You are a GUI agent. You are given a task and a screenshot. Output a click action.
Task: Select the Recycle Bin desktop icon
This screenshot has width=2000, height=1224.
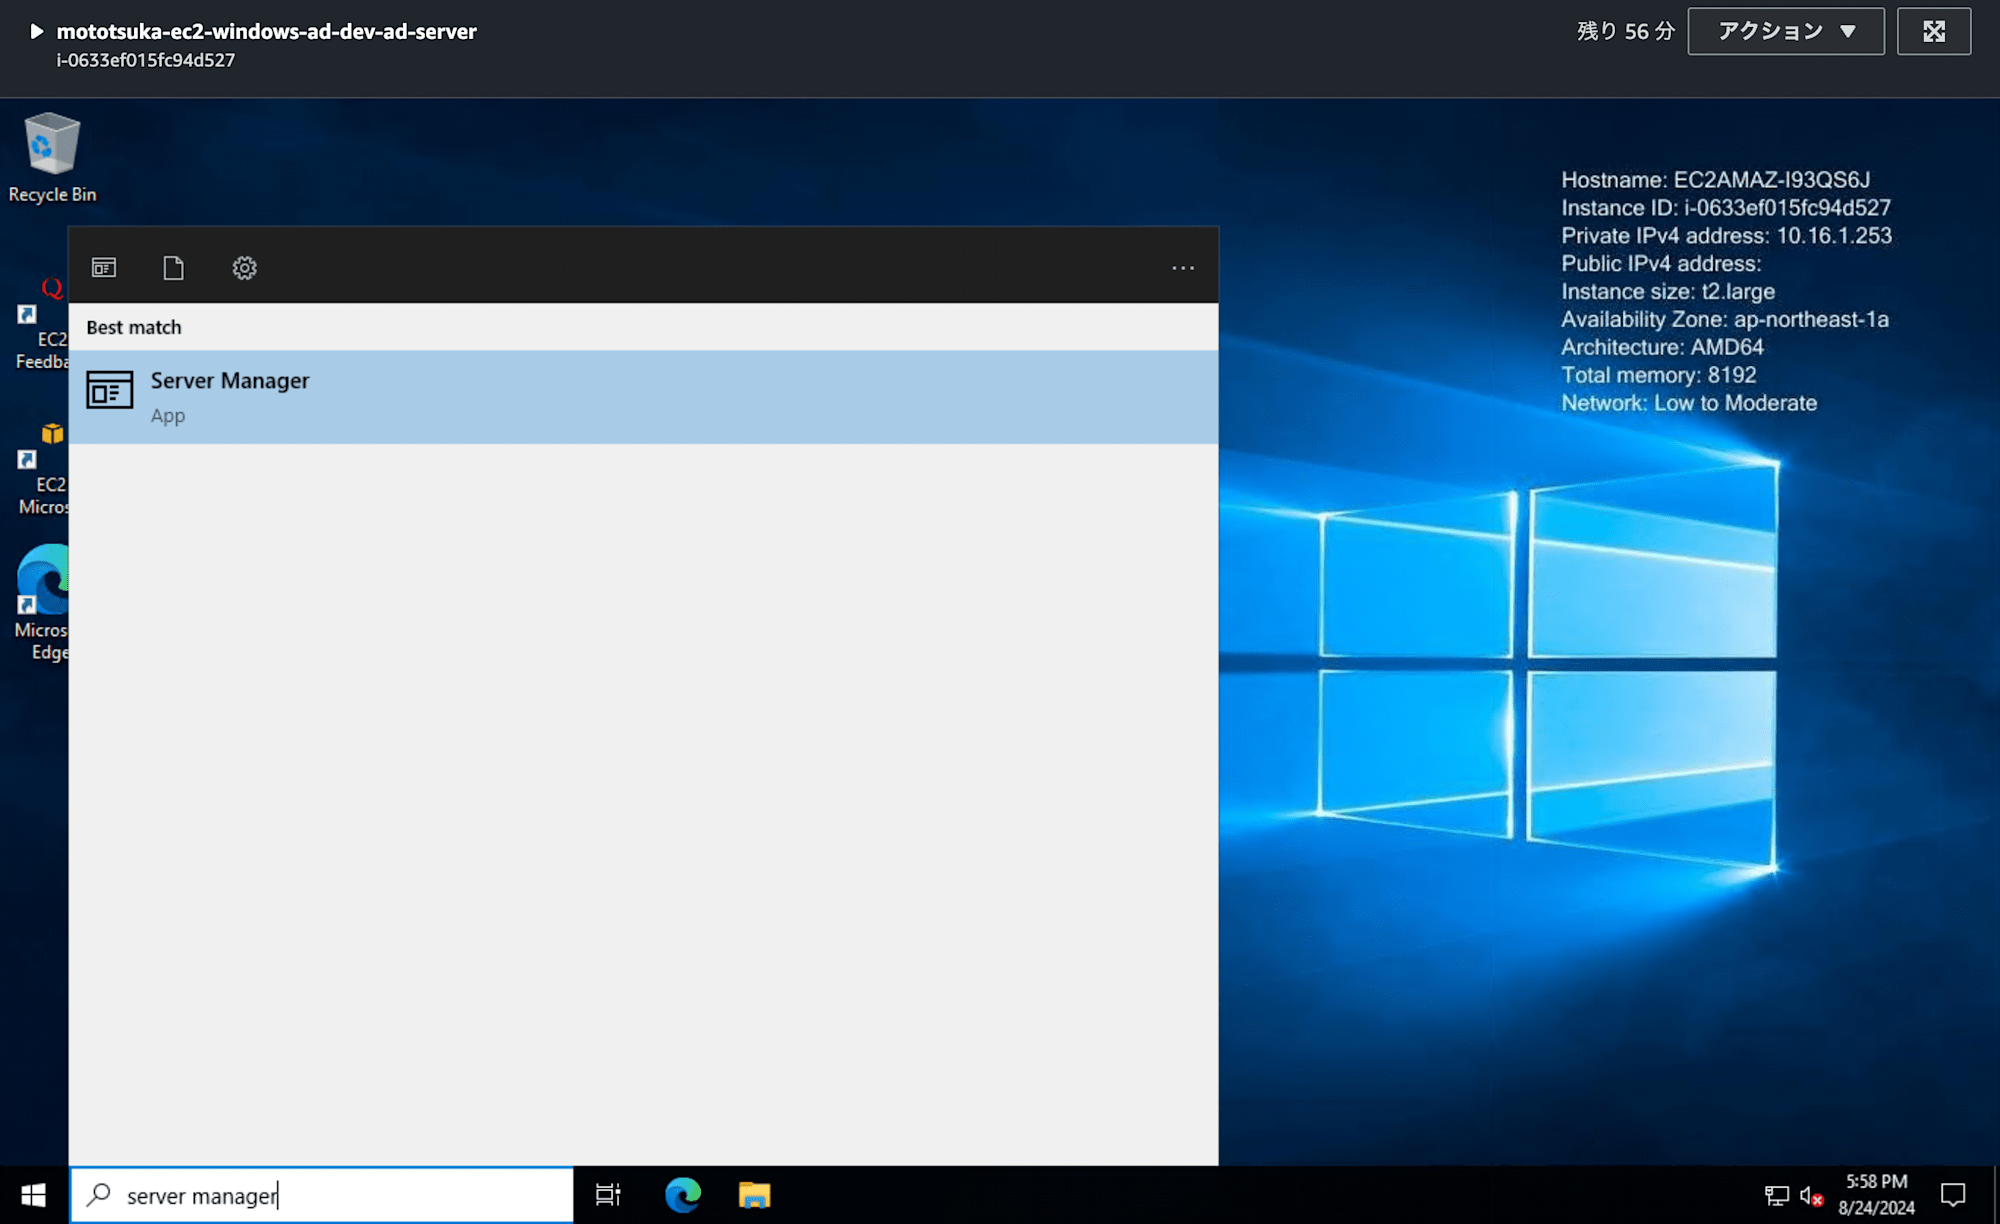(x=52, y=158)
